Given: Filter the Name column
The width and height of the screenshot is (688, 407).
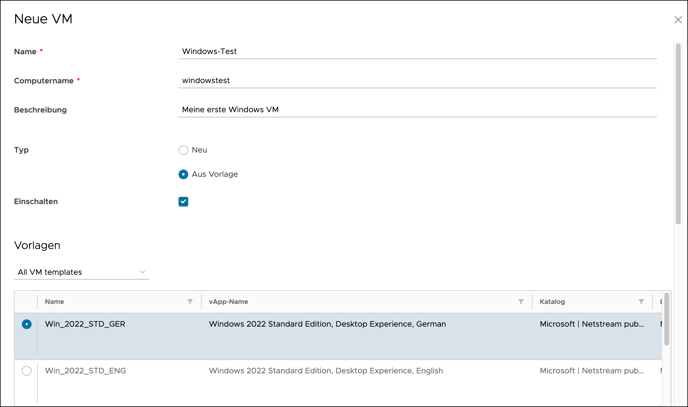Looking at the screenshot, I should (x=190, y=302).
